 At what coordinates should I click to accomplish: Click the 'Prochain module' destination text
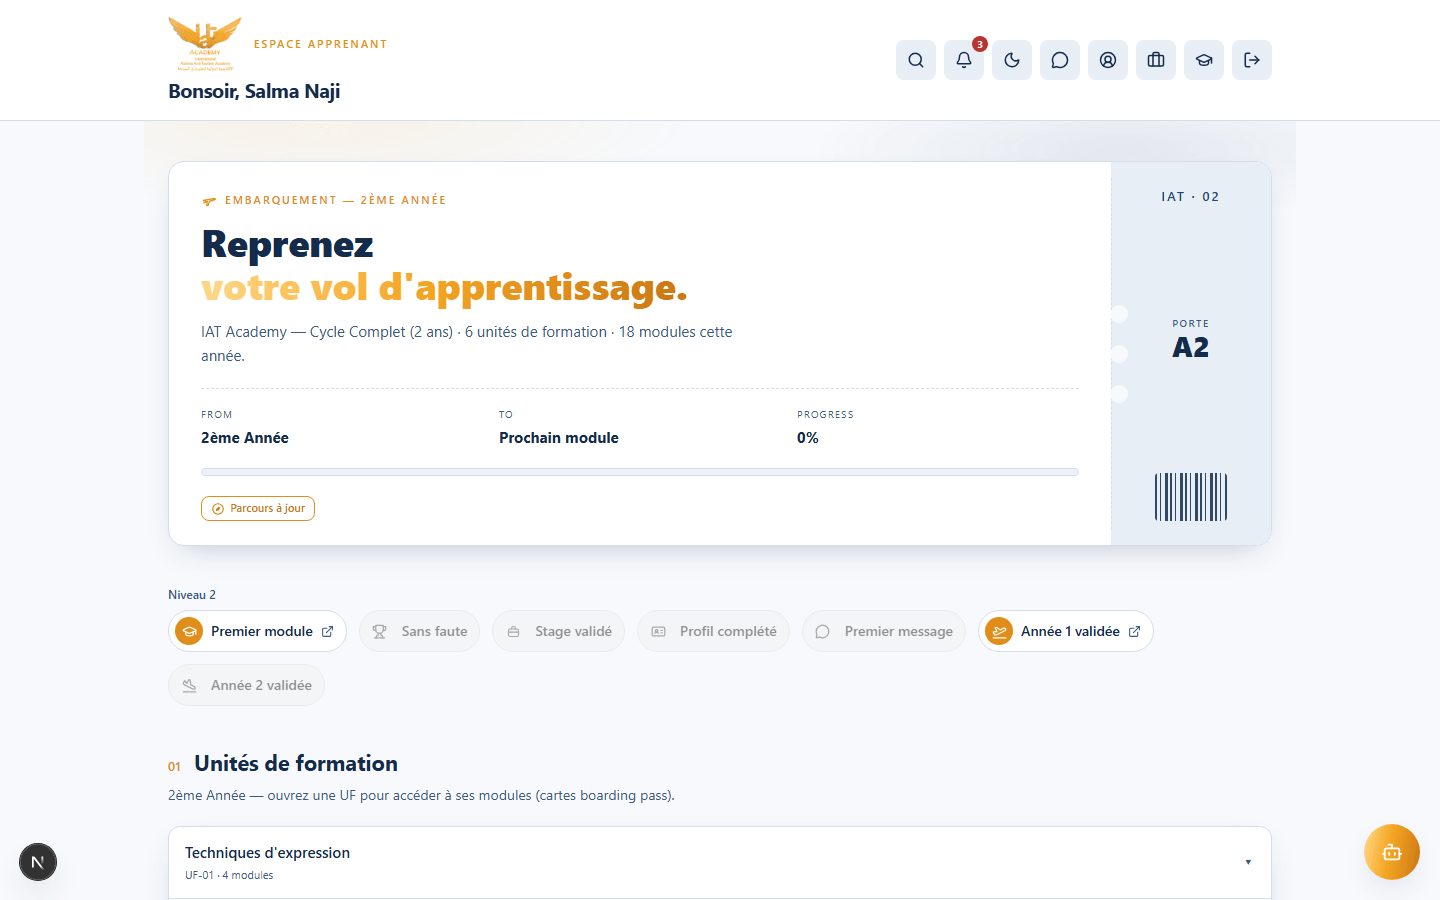(559, 438)
